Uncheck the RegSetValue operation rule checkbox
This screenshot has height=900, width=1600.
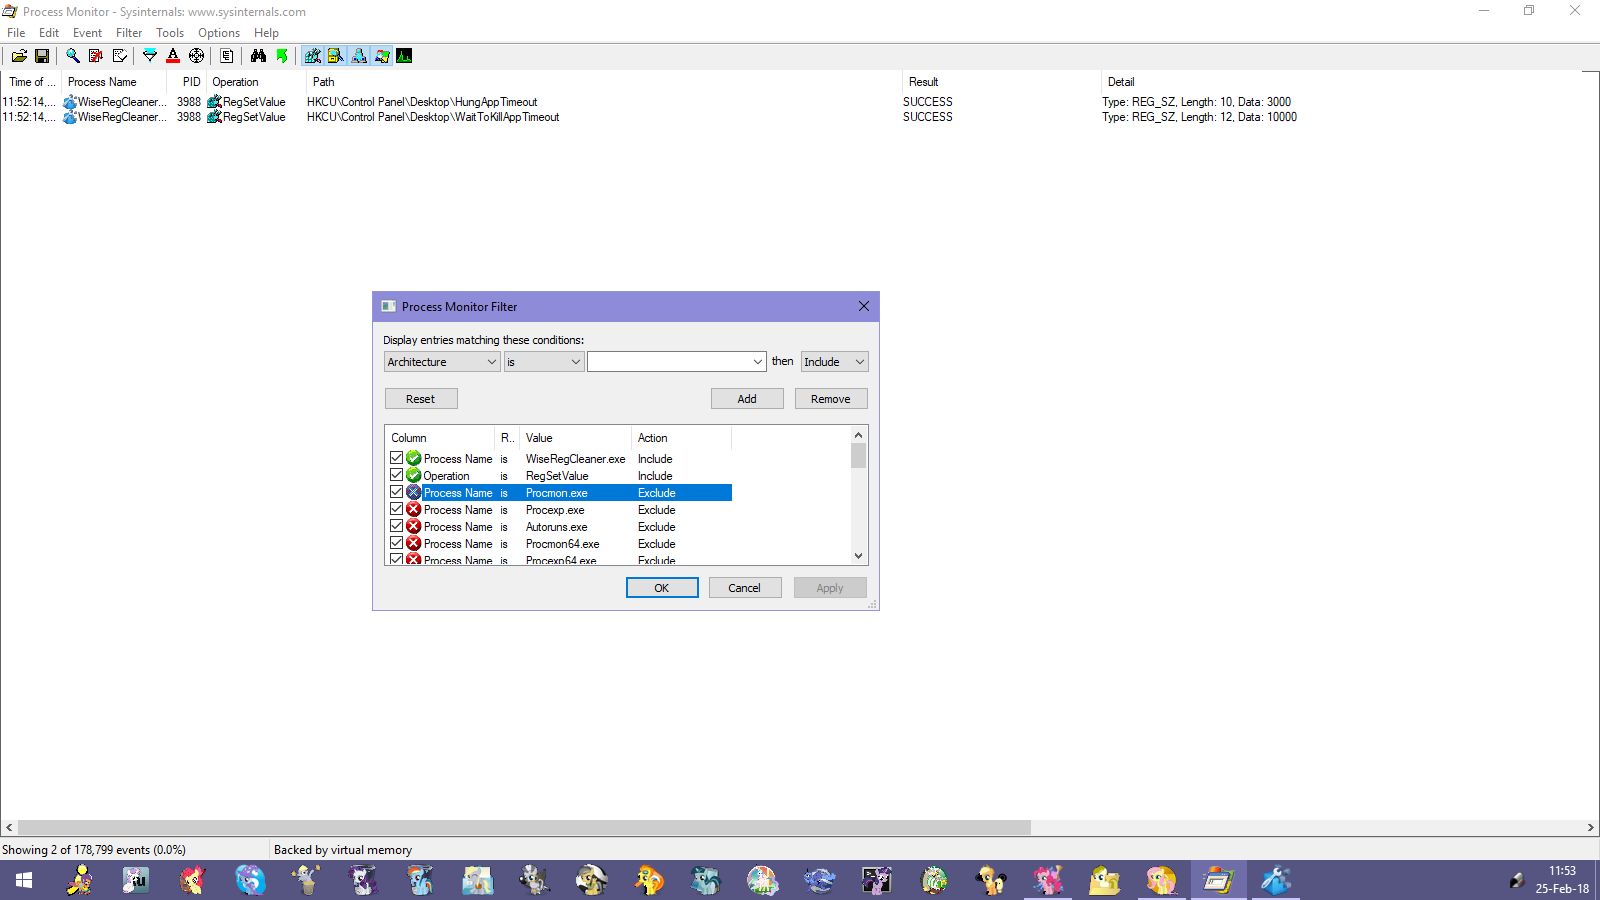[396, 475]
